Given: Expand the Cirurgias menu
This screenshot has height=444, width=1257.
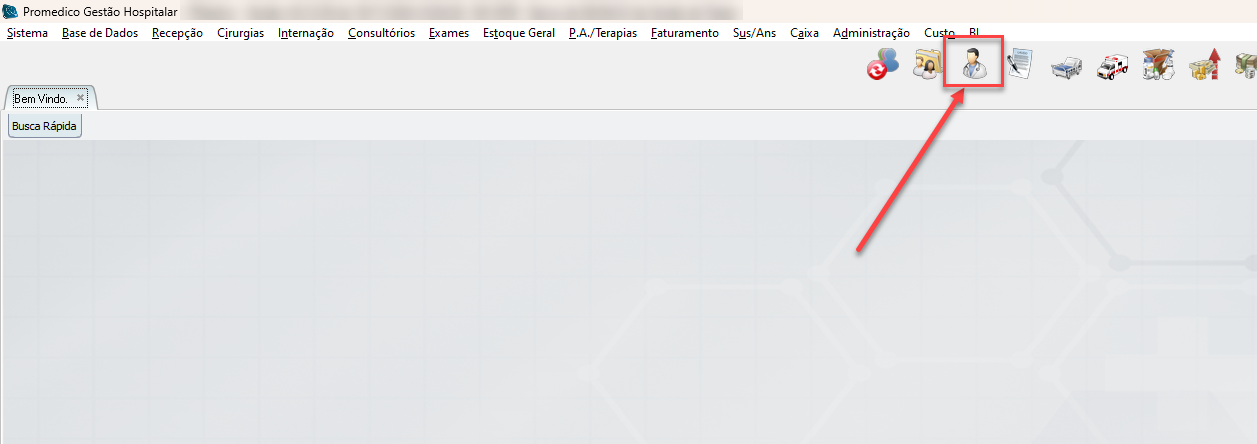Looking at the screenshot, I should [240, 33].
